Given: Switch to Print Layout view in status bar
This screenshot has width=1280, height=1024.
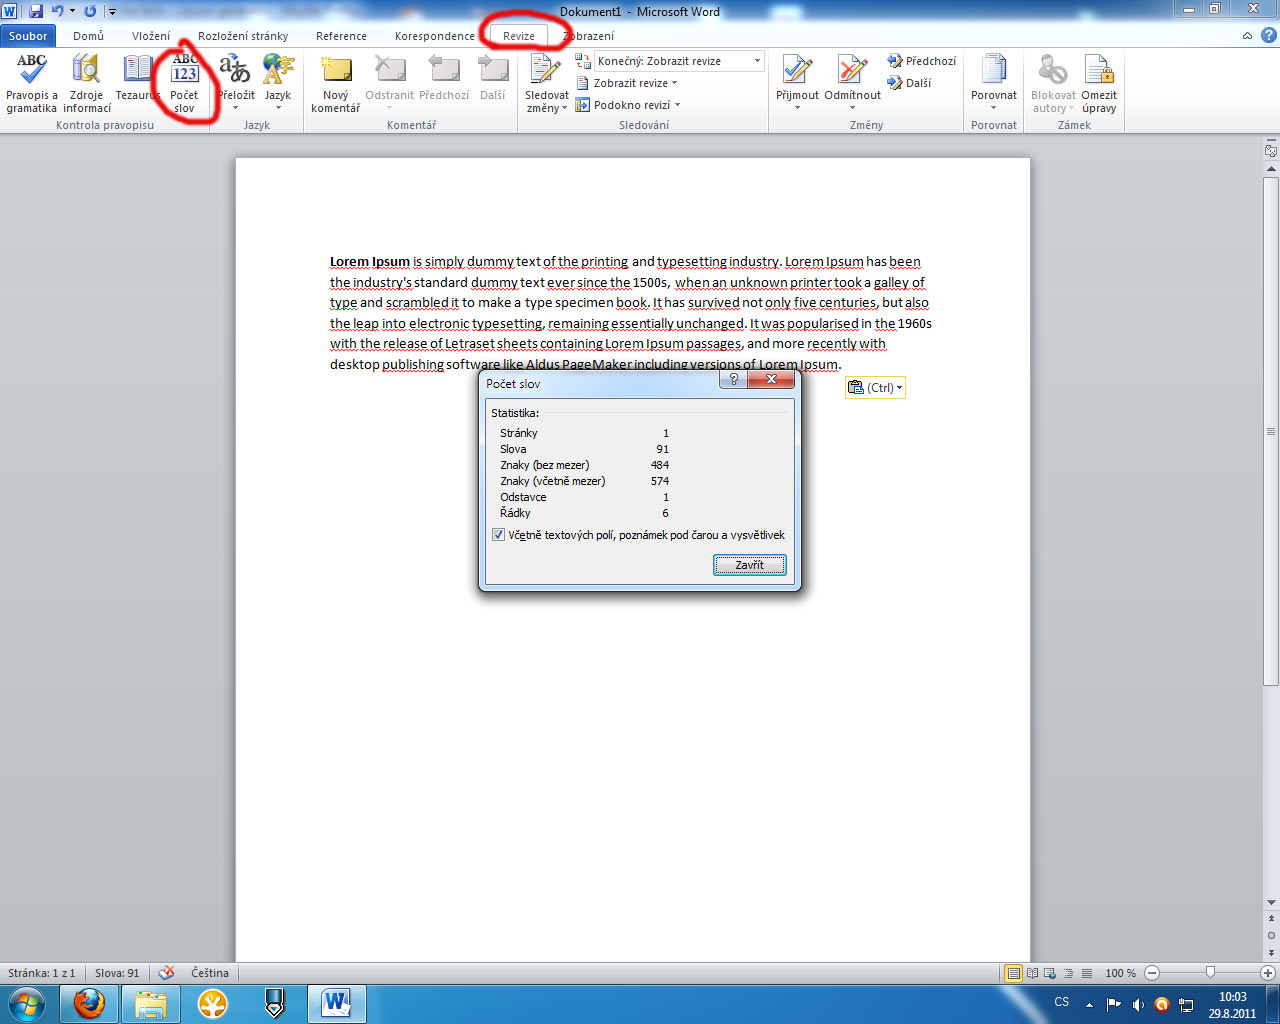Looking at the screenshot, I should (1014, 973).
